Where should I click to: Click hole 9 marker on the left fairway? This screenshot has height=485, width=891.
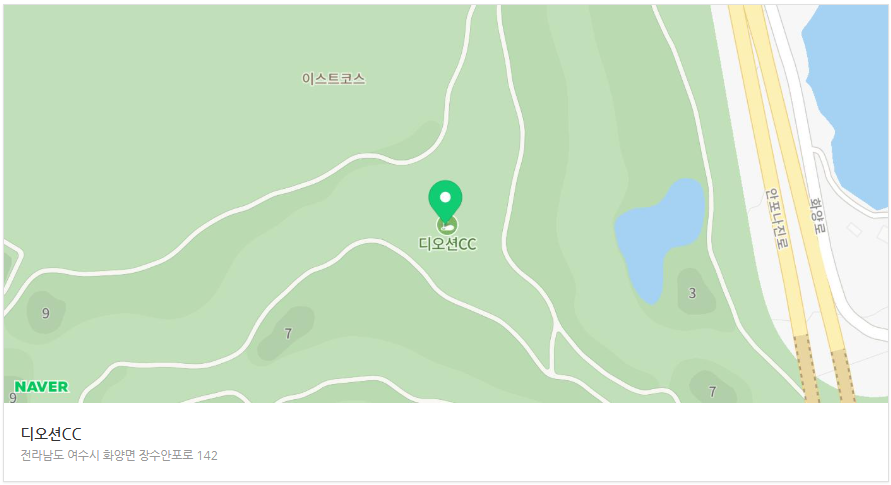click(x=46, y=313)
